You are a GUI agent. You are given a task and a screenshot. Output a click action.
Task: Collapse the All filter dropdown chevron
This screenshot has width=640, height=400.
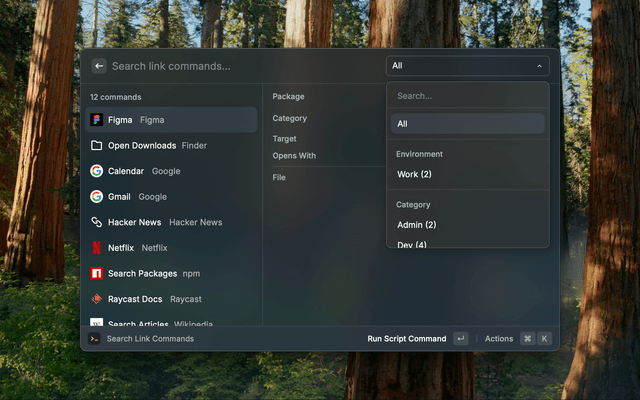click(x=539, y=66)
